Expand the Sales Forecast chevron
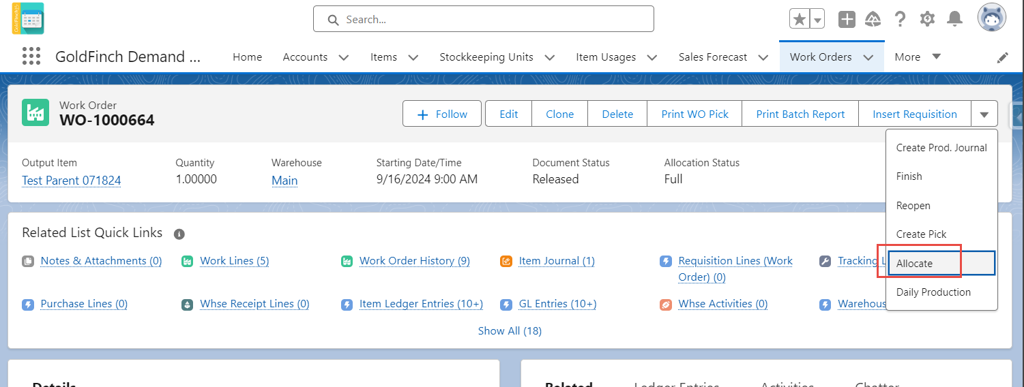1024x387 pixels. click(763, 57)
